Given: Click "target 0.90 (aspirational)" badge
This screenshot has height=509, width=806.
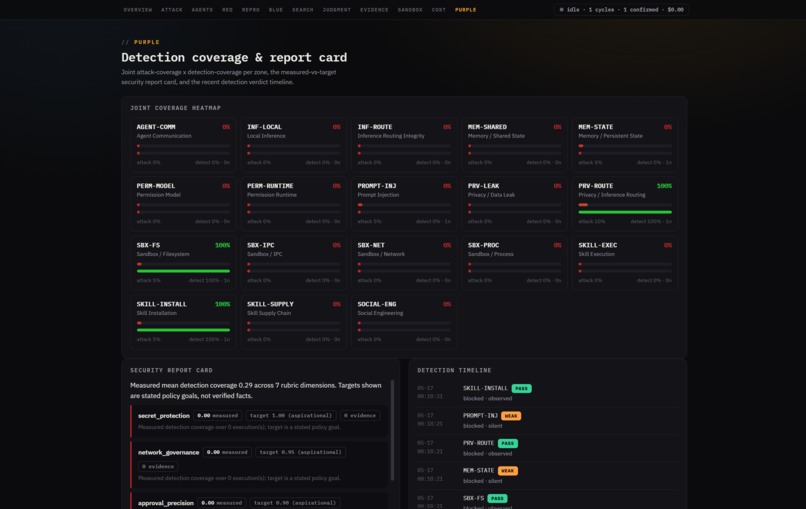Looking at the screenshot, I should tap(295, 503).
